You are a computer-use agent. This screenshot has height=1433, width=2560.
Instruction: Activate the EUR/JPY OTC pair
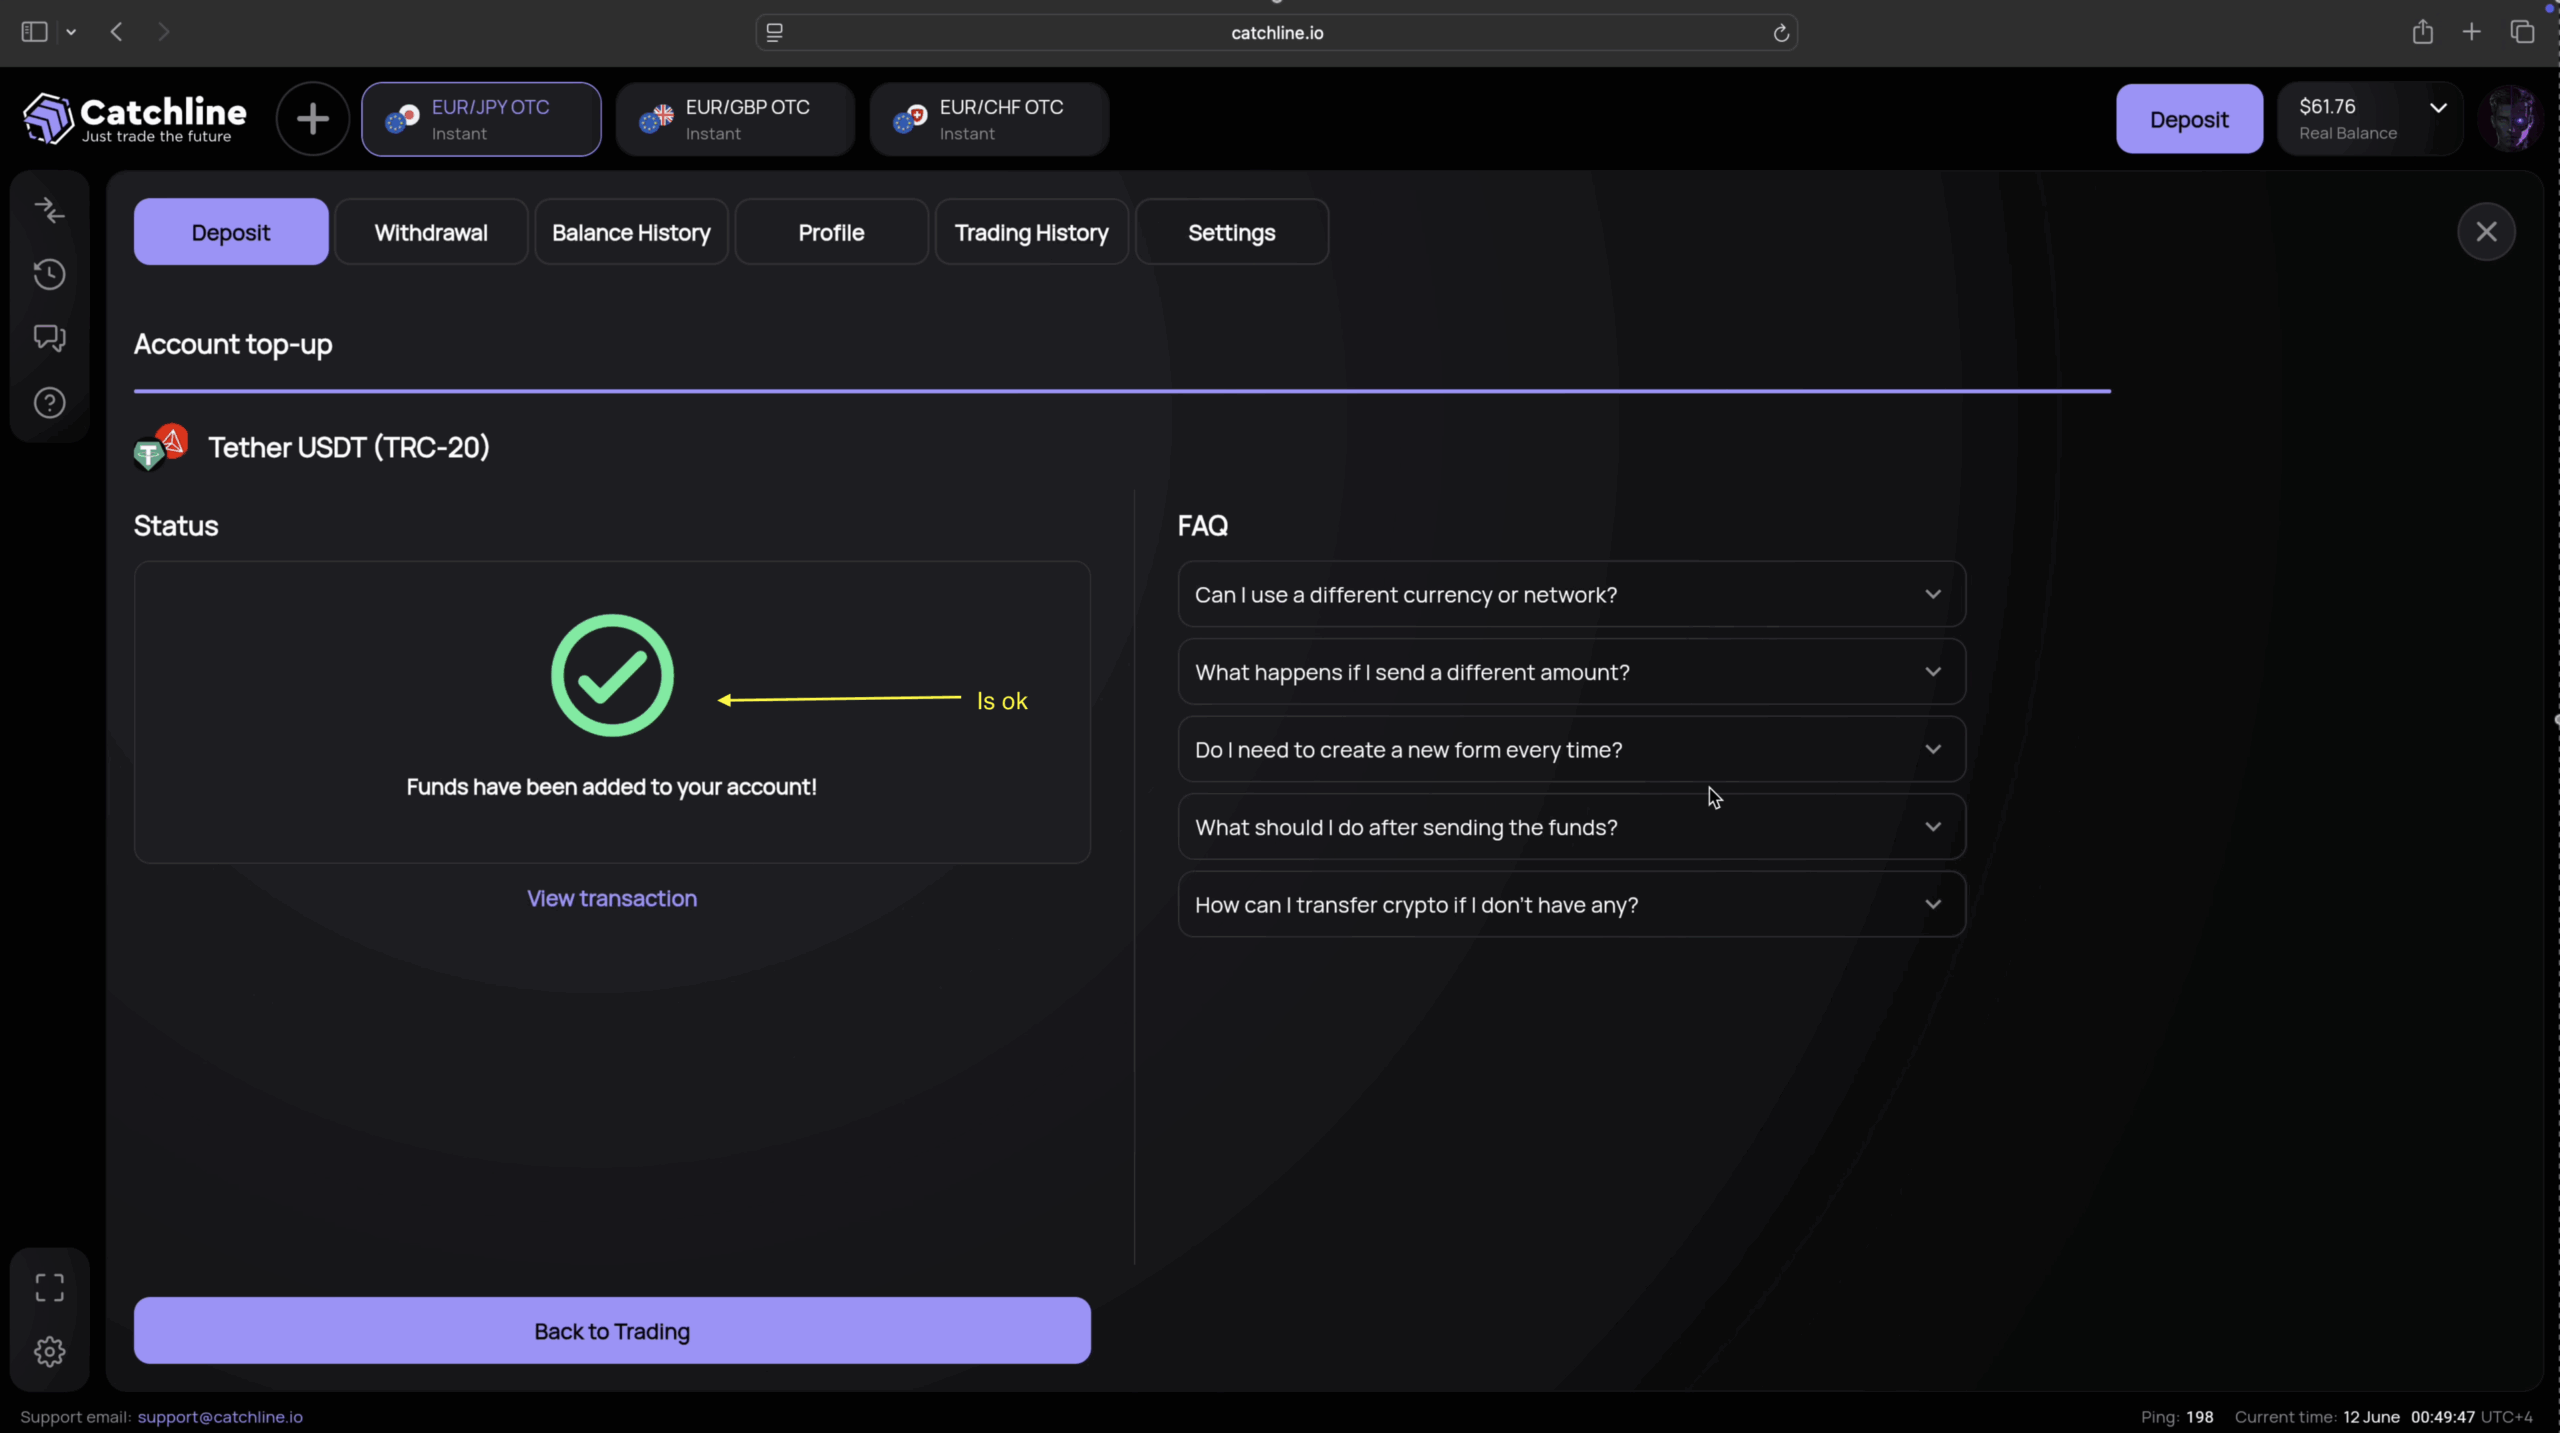pos(481,118)
